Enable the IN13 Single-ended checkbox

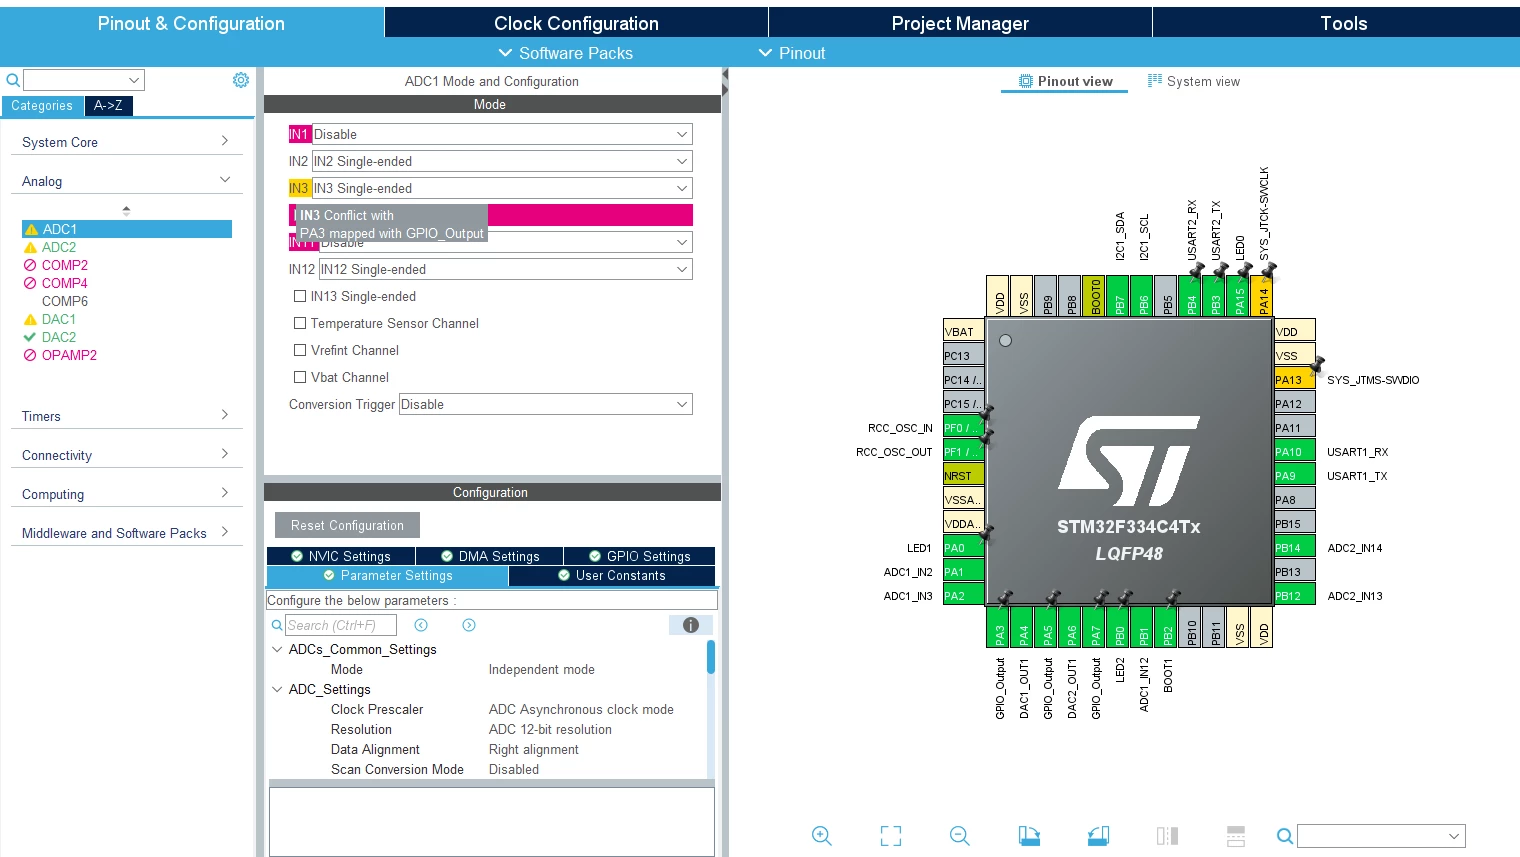(x=300, y=296)
